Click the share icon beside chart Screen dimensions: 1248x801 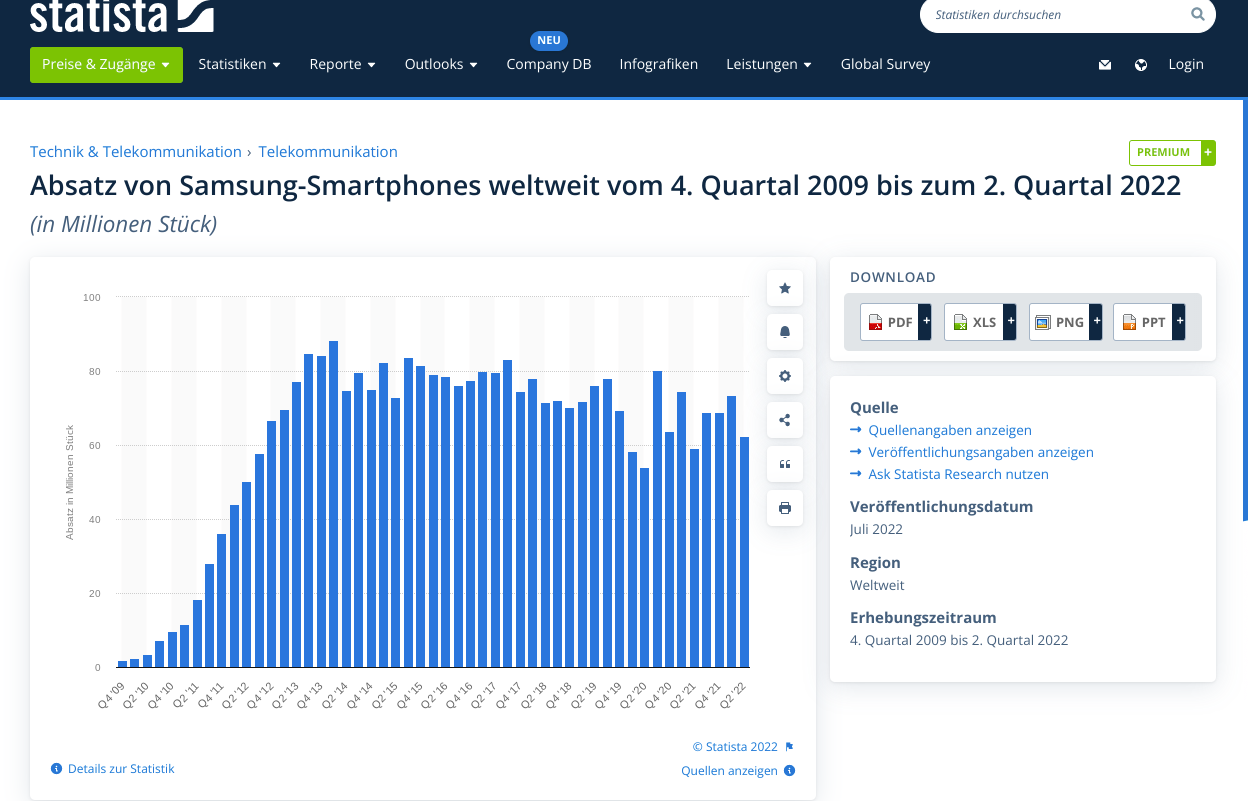785,420
